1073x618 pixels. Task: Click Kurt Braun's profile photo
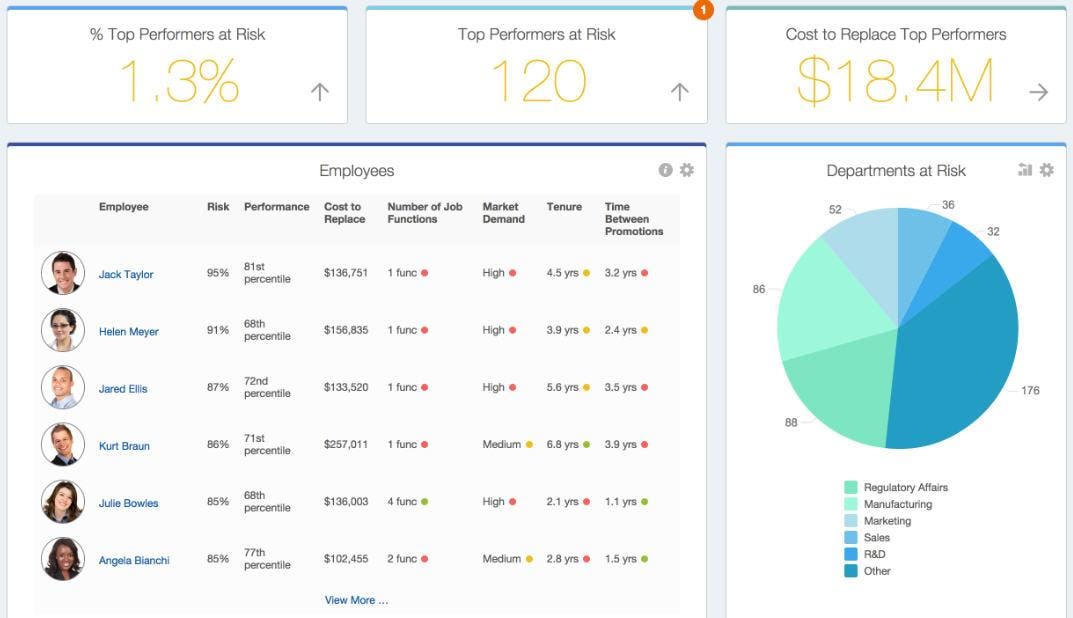tap(63, 444)
